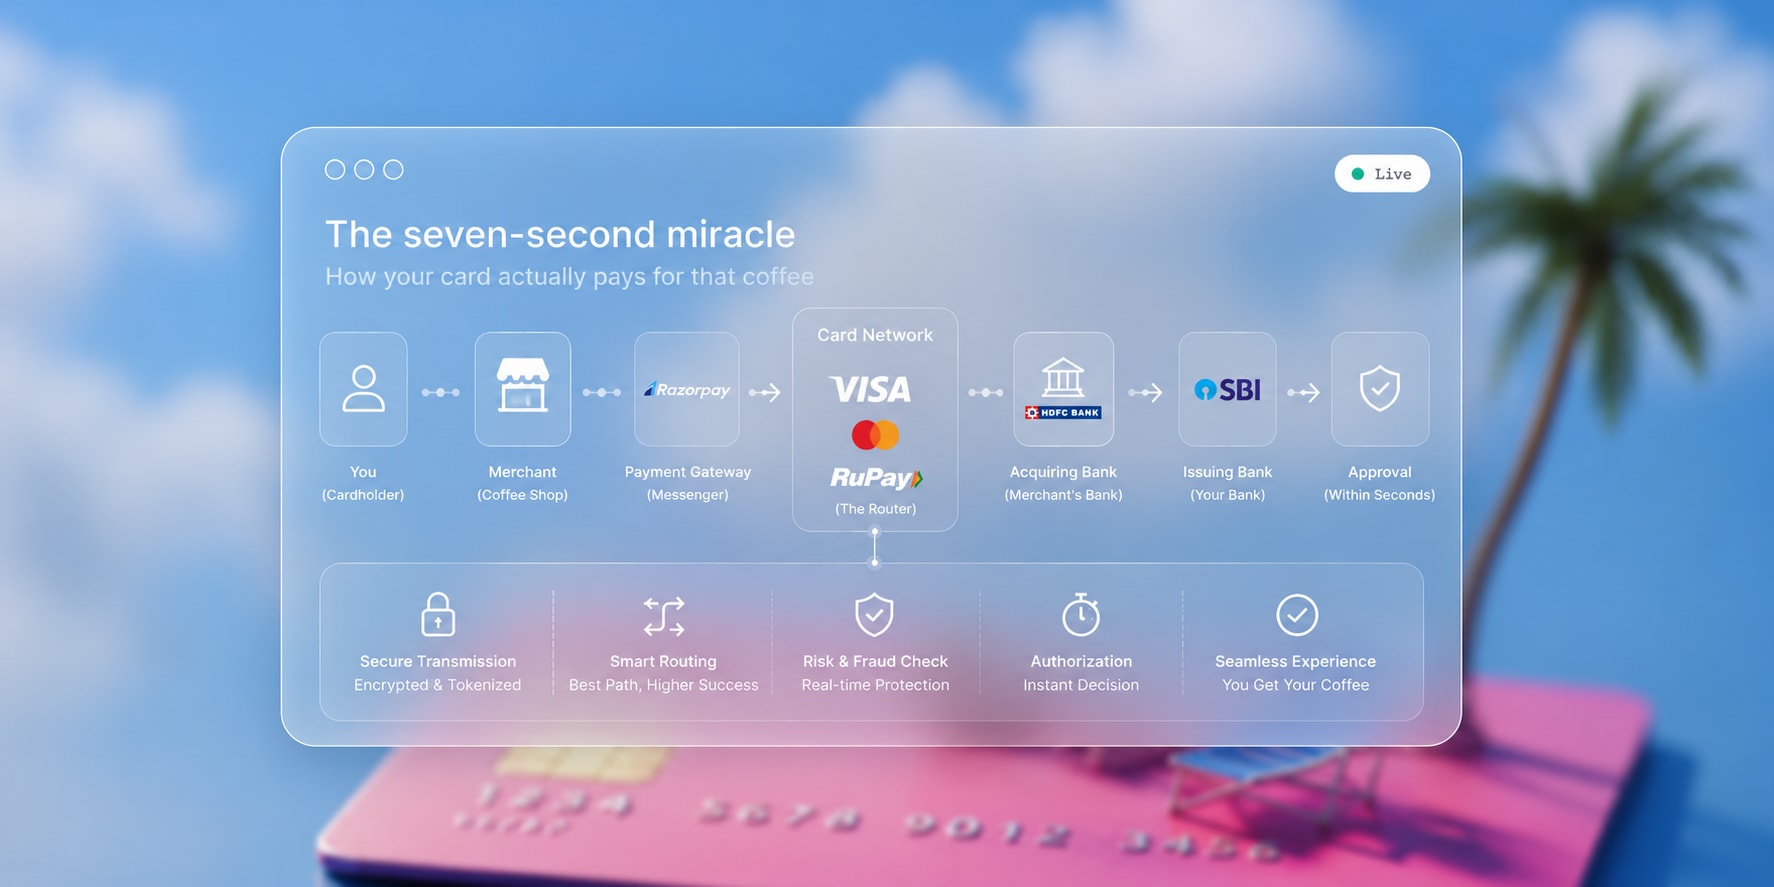The width and height of the screenshot is (1774, 887).
Task: Click the Secure Transmission padlock icon
Action: (x=438, y=614)
